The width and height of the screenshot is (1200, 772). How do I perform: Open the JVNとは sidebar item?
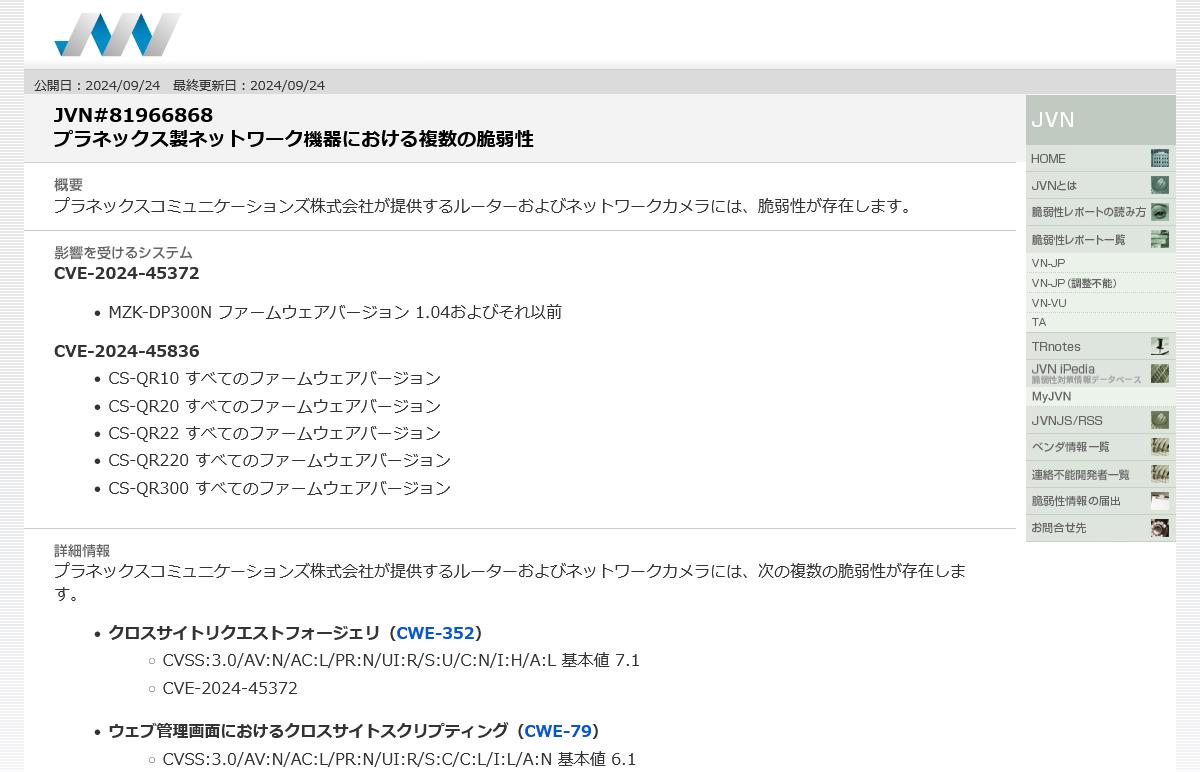click(x=1100, y=185)
